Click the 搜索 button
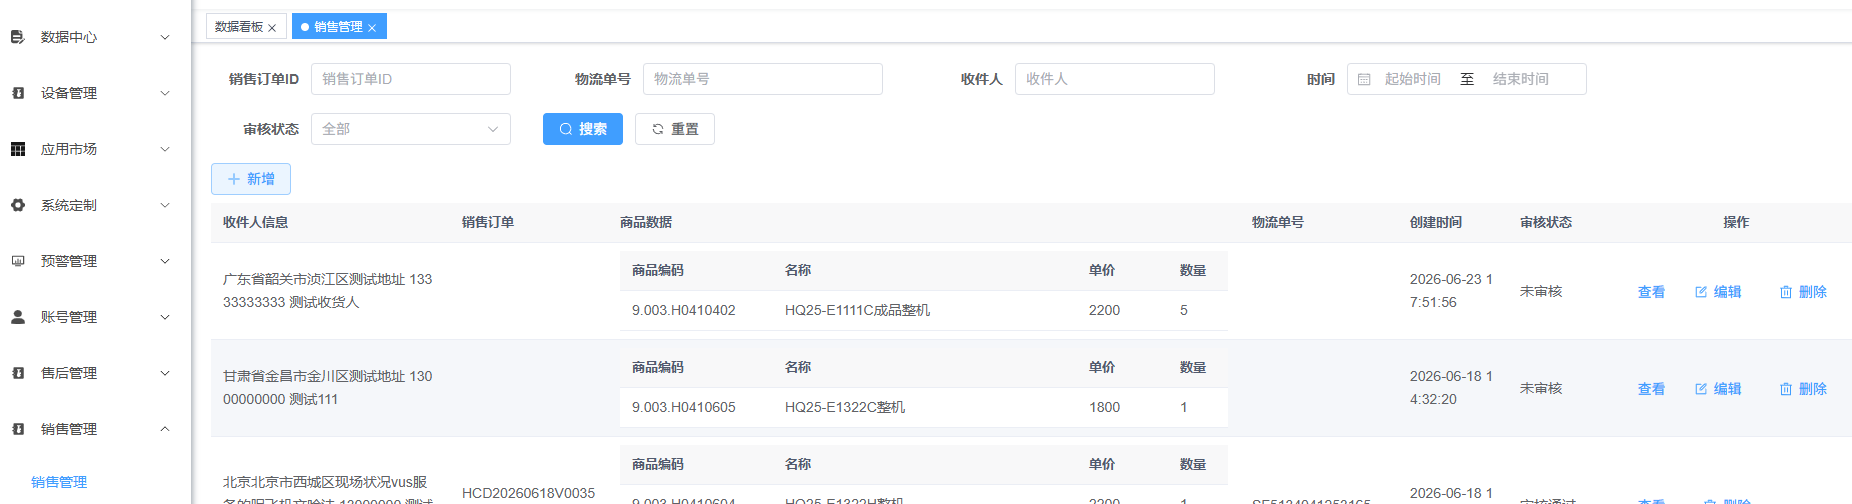The height and width of the screenshot is (504, 1852). click(x=583, y=129)
